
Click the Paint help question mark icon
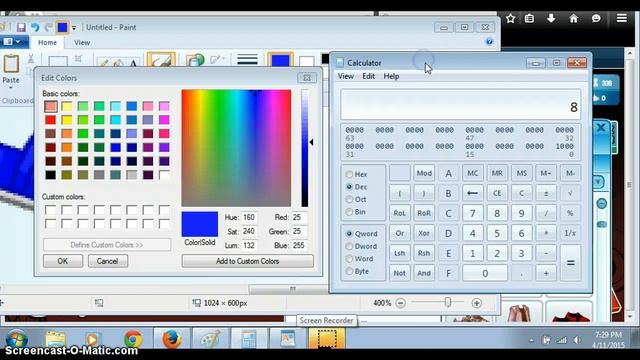coord(489,42)
